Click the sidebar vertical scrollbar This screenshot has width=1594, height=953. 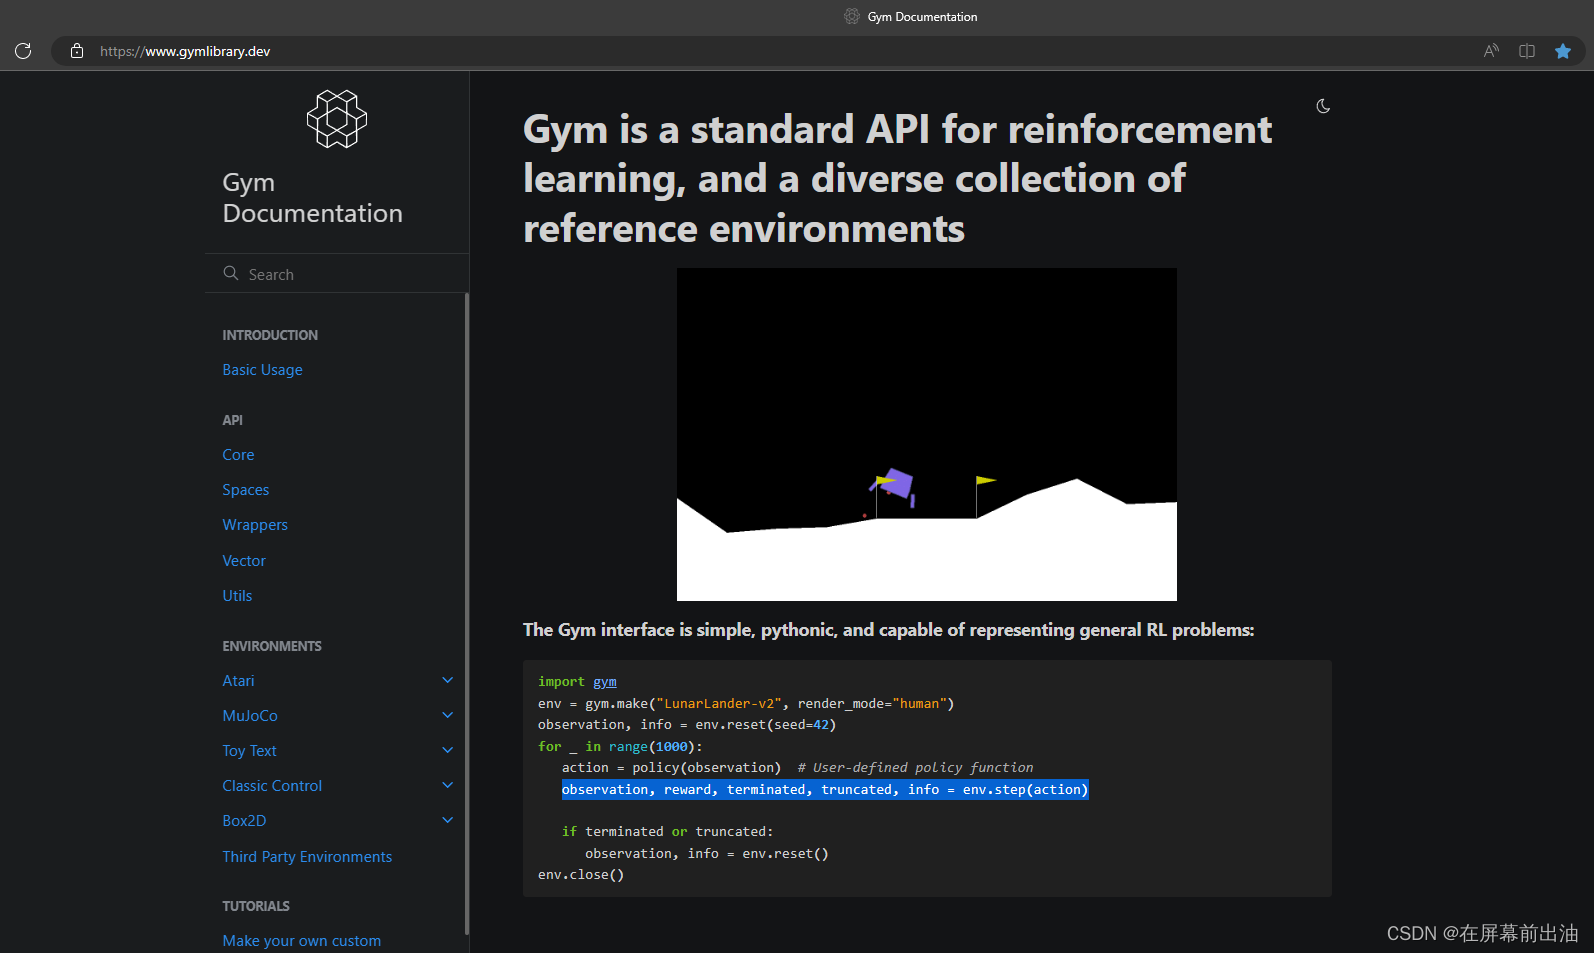(466, 613)
